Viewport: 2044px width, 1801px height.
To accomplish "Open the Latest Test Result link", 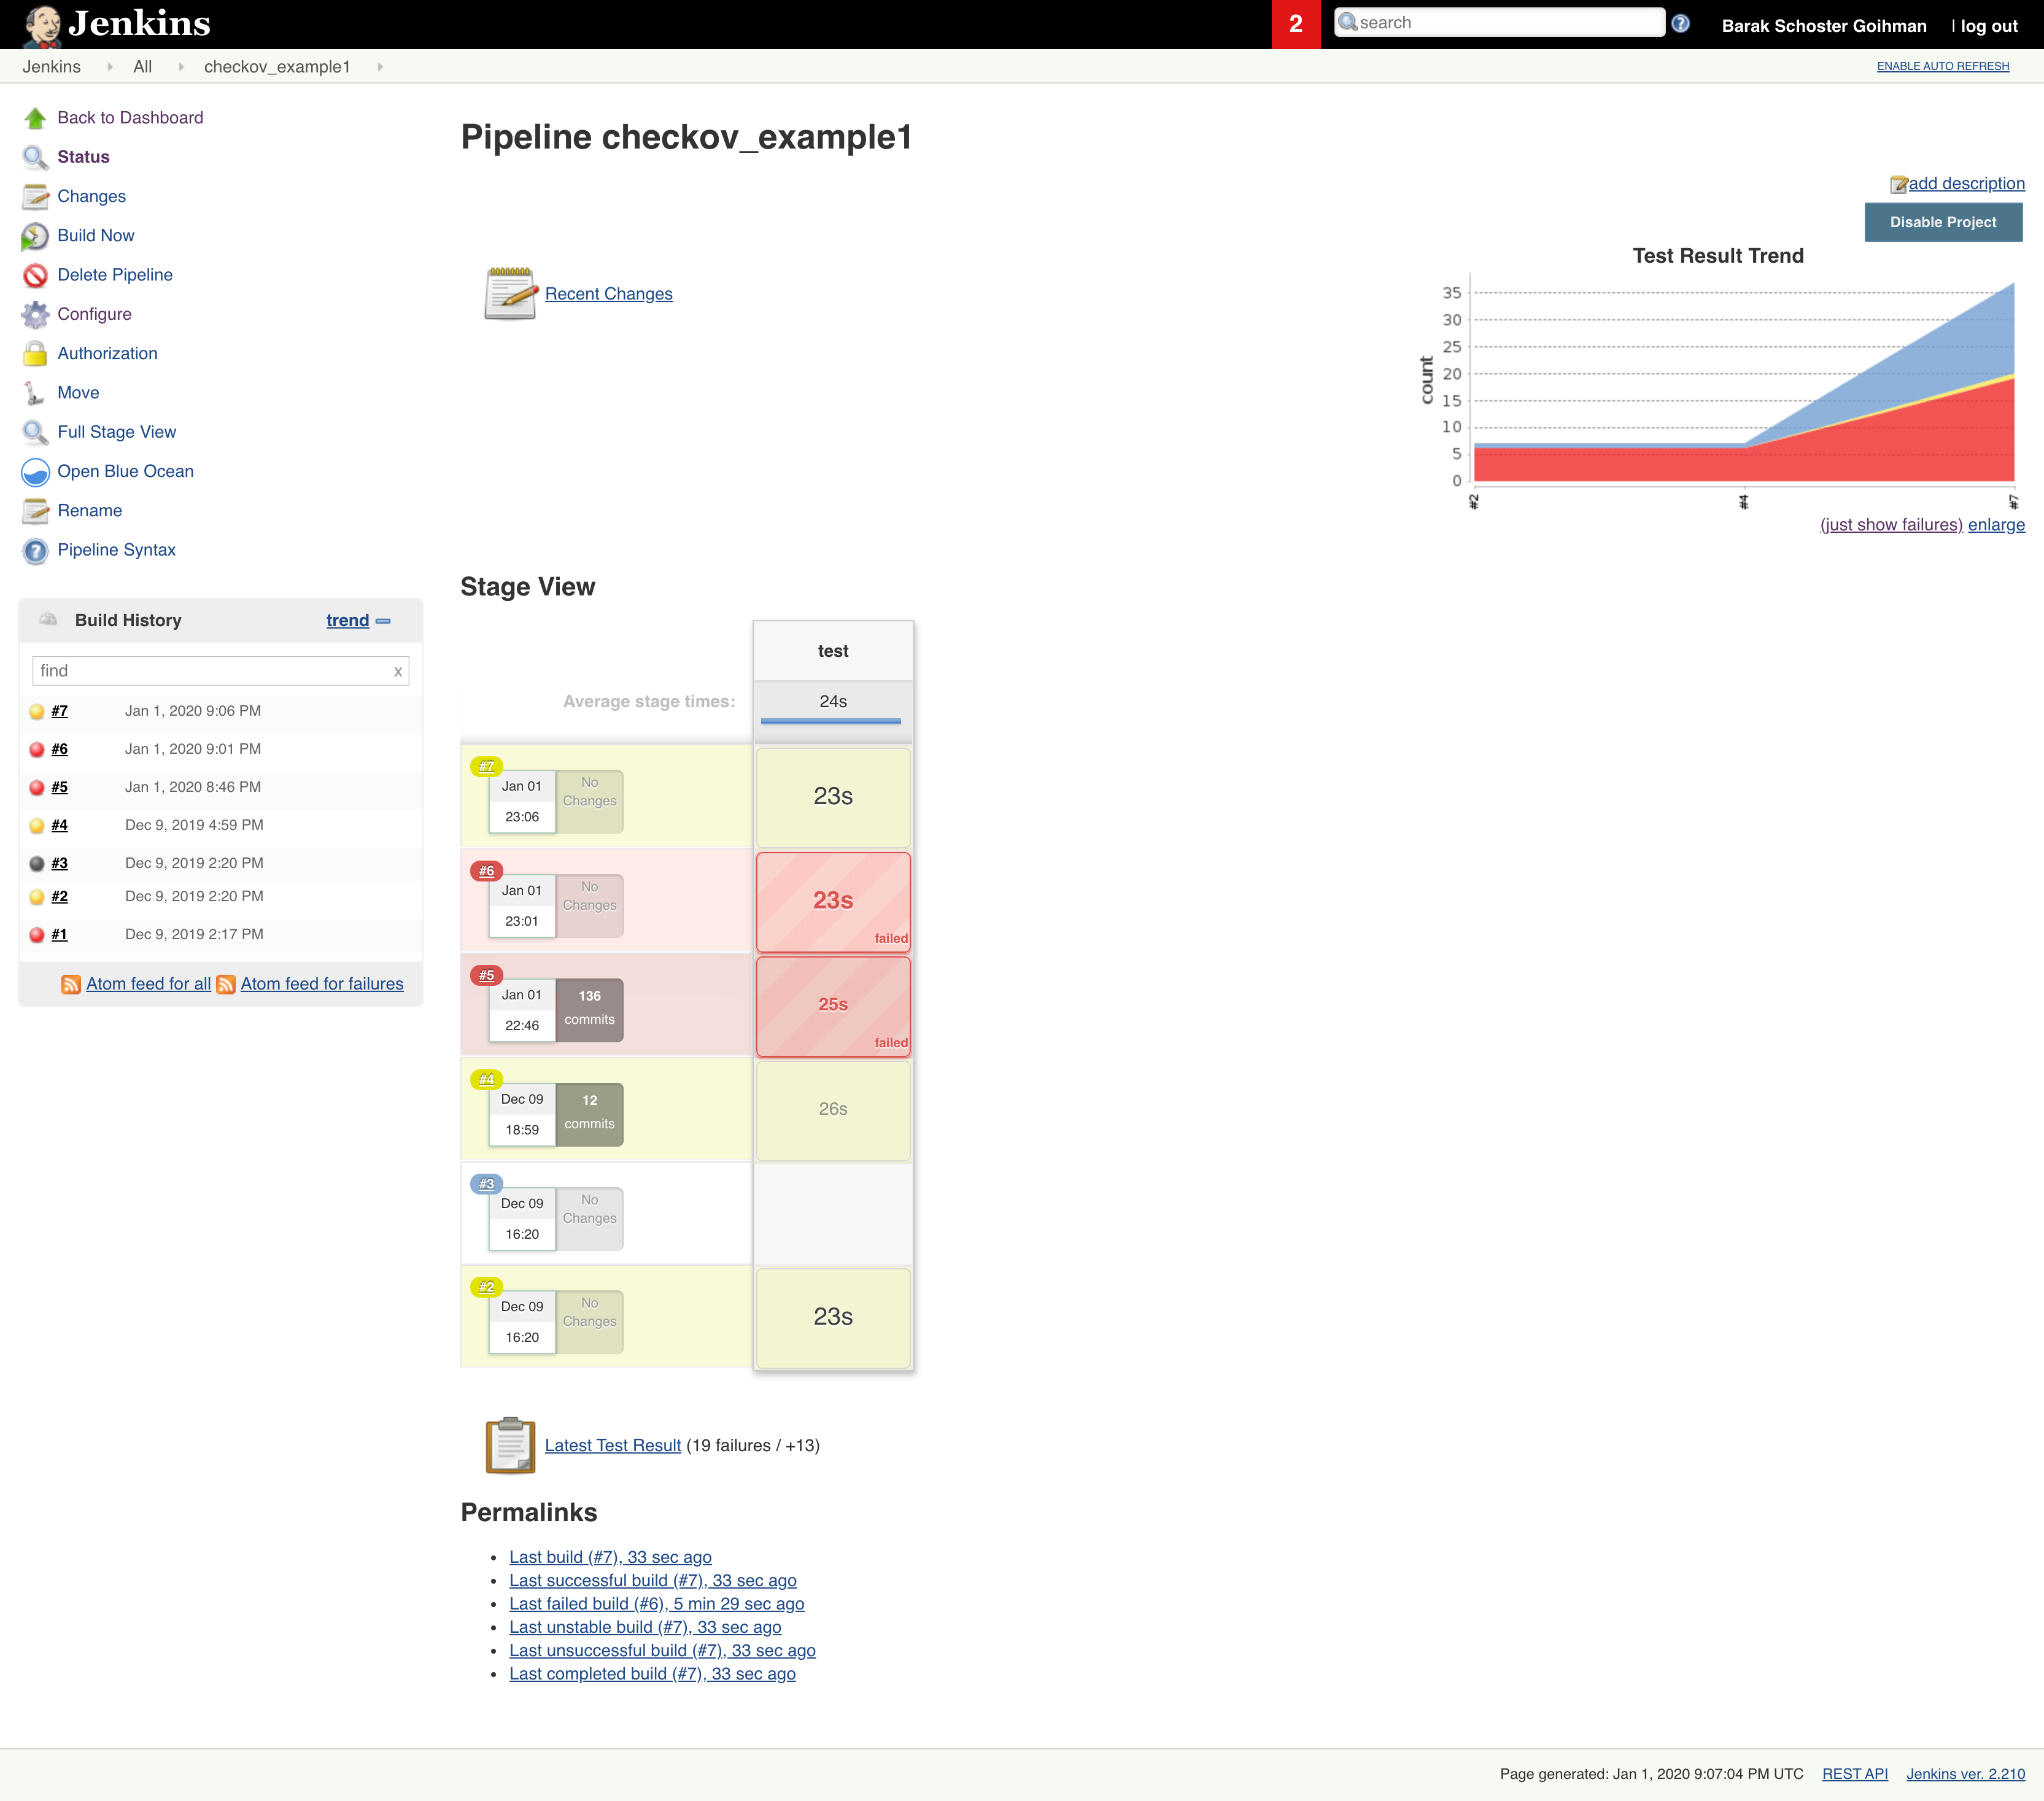I will click(x=612, y=1446).
